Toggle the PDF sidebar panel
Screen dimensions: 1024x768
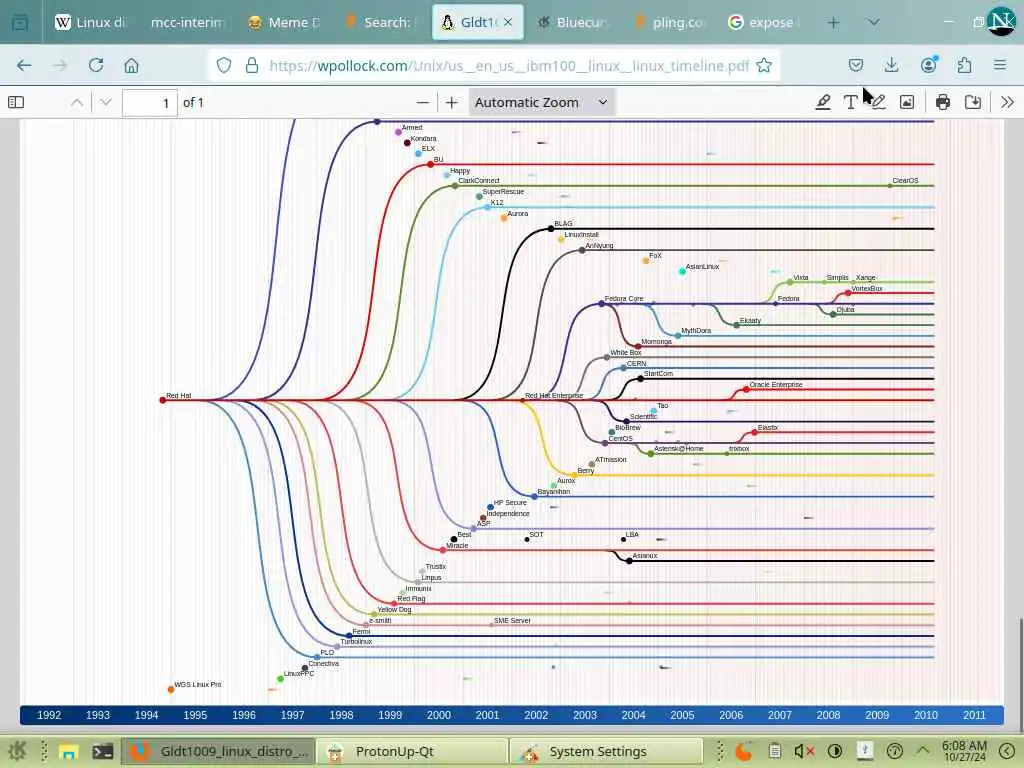tap(16, 103)
